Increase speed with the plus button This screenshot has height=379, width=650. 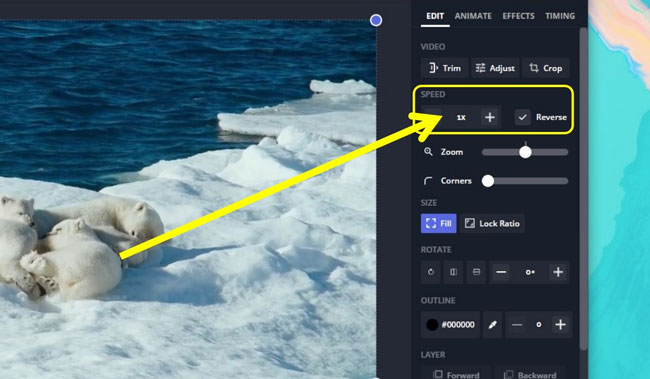tap(490, 117)
